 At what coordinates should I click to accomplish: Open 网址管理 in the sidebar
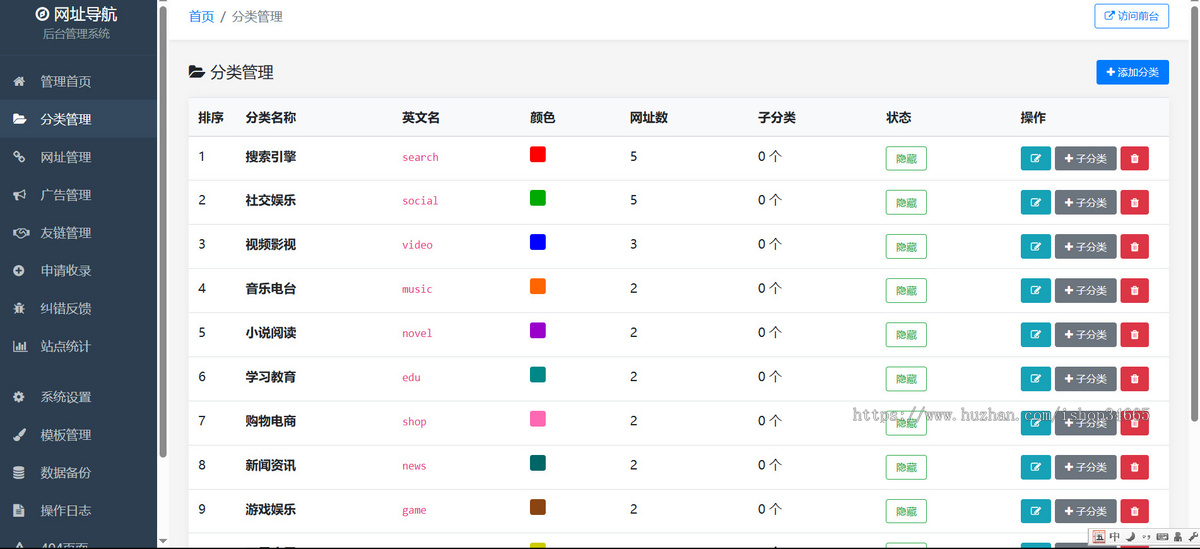tap(78, 157)
